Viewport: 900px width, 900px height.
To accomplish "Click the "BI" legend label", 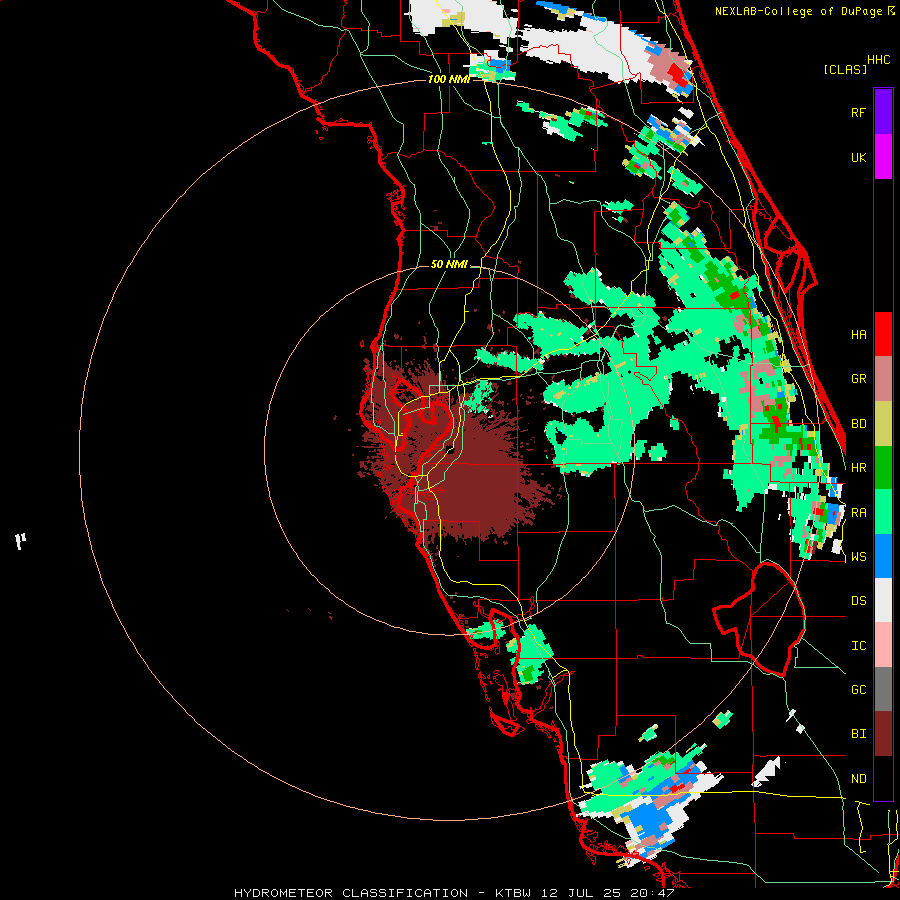I will point(858,734).
